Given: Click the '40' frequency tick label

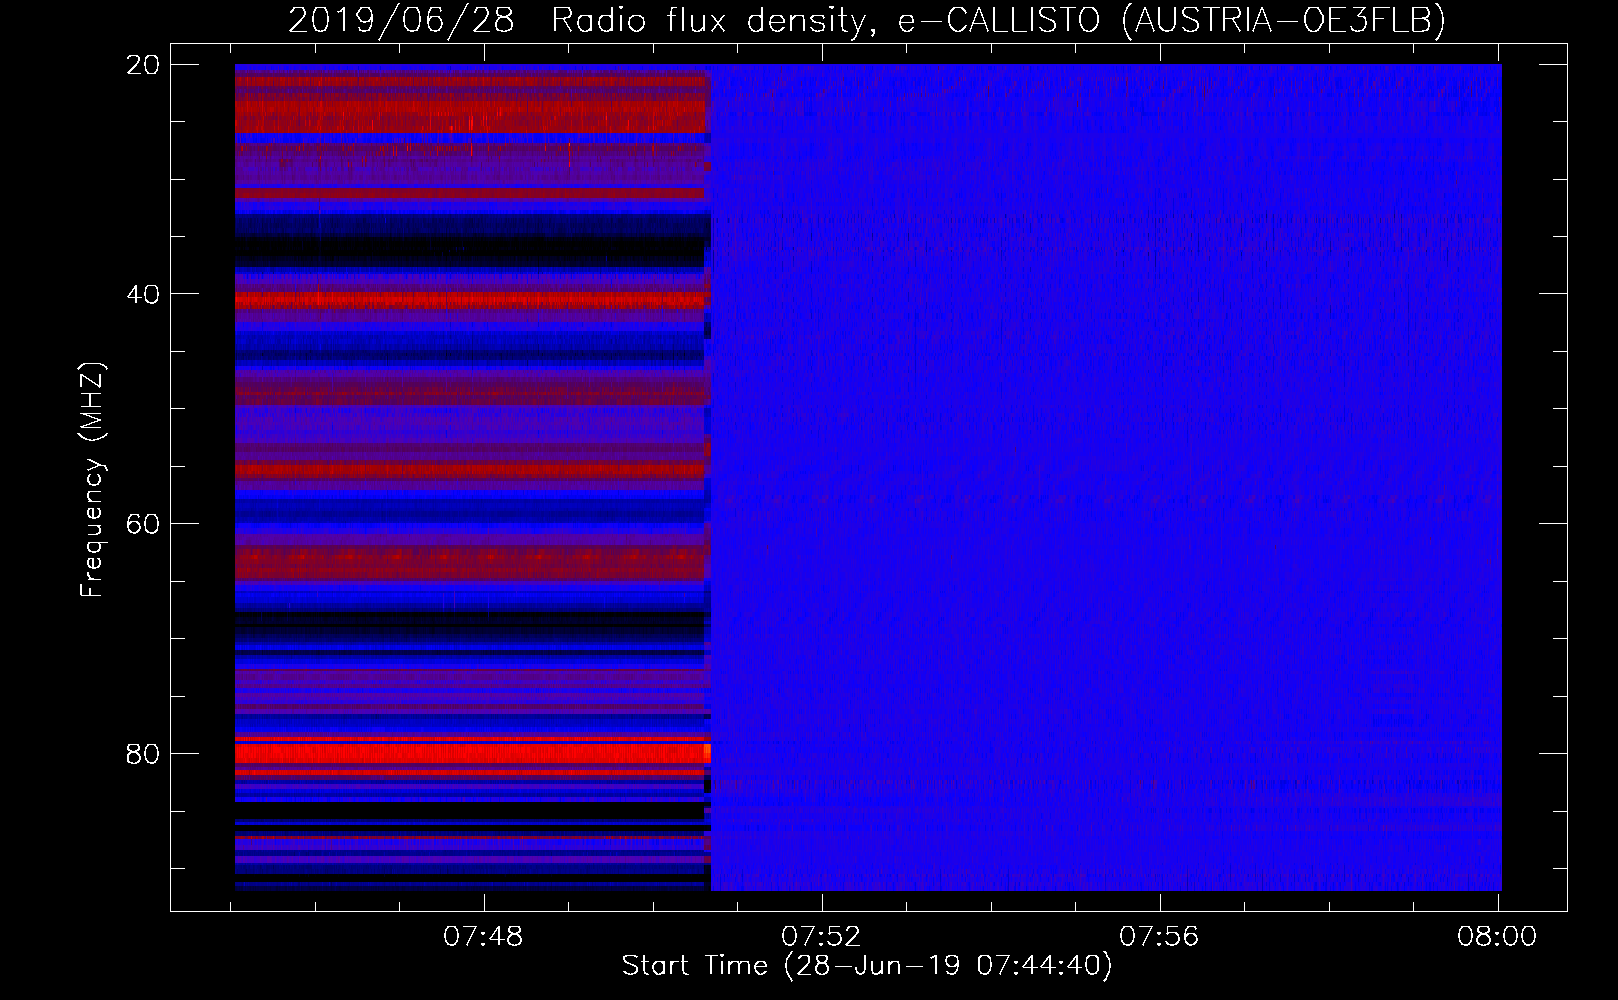Looking at the screenshot, I should (x=143, y=294).
